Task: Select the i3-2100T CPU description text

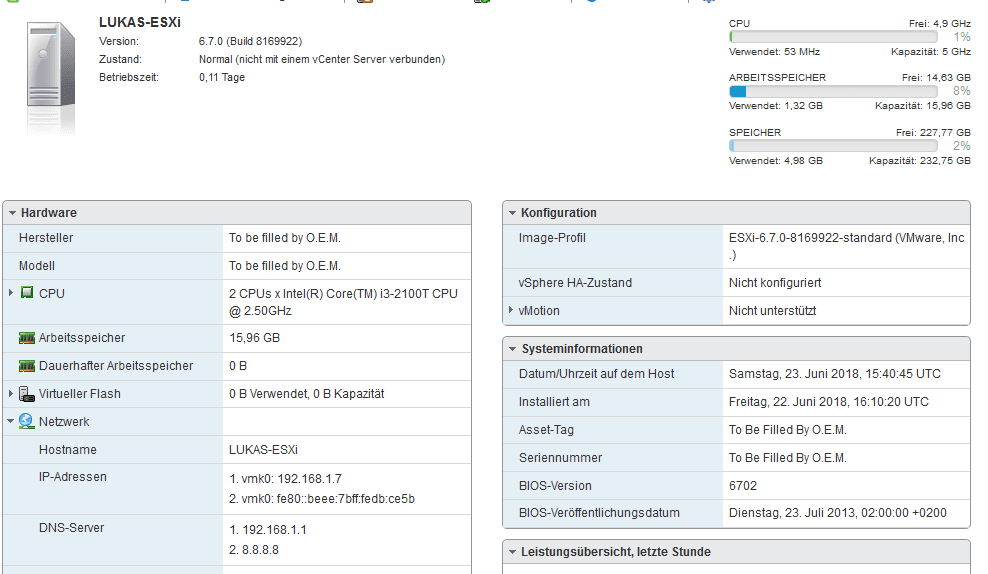Action: (x=343, y=302)
